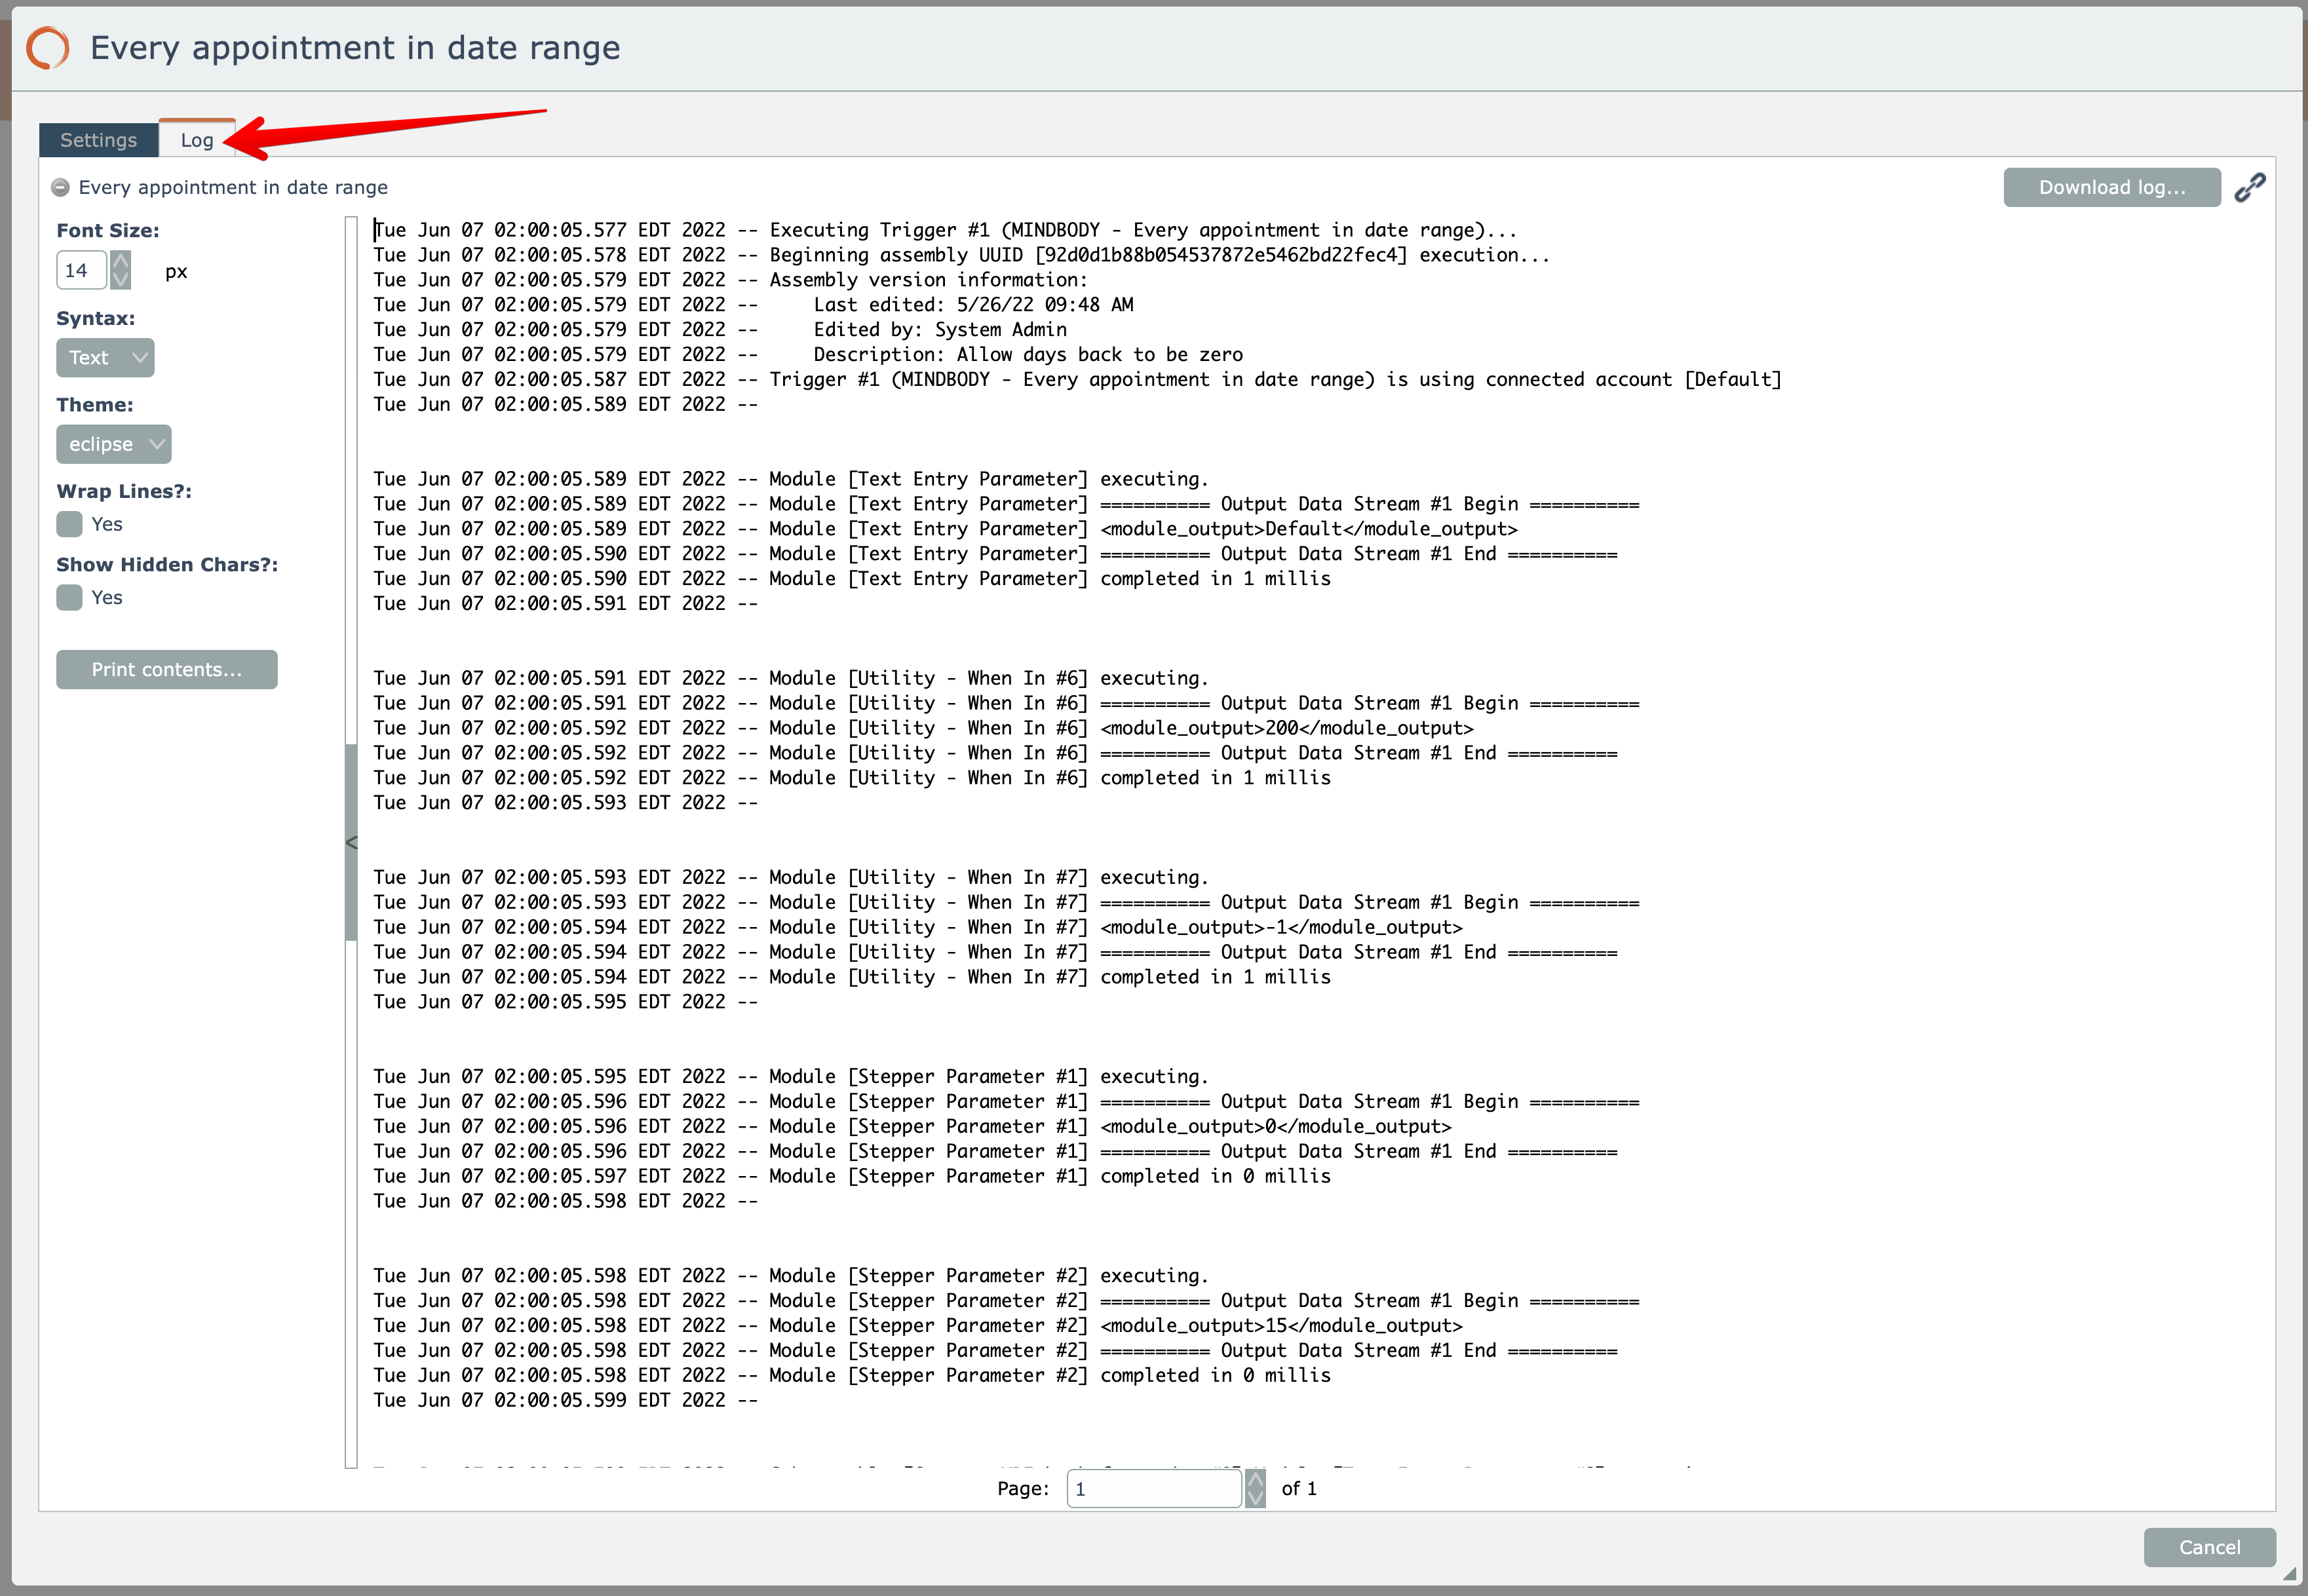
Task: Click the orange circular app logo
Action: pyautogui.click(x=47, y=47)
